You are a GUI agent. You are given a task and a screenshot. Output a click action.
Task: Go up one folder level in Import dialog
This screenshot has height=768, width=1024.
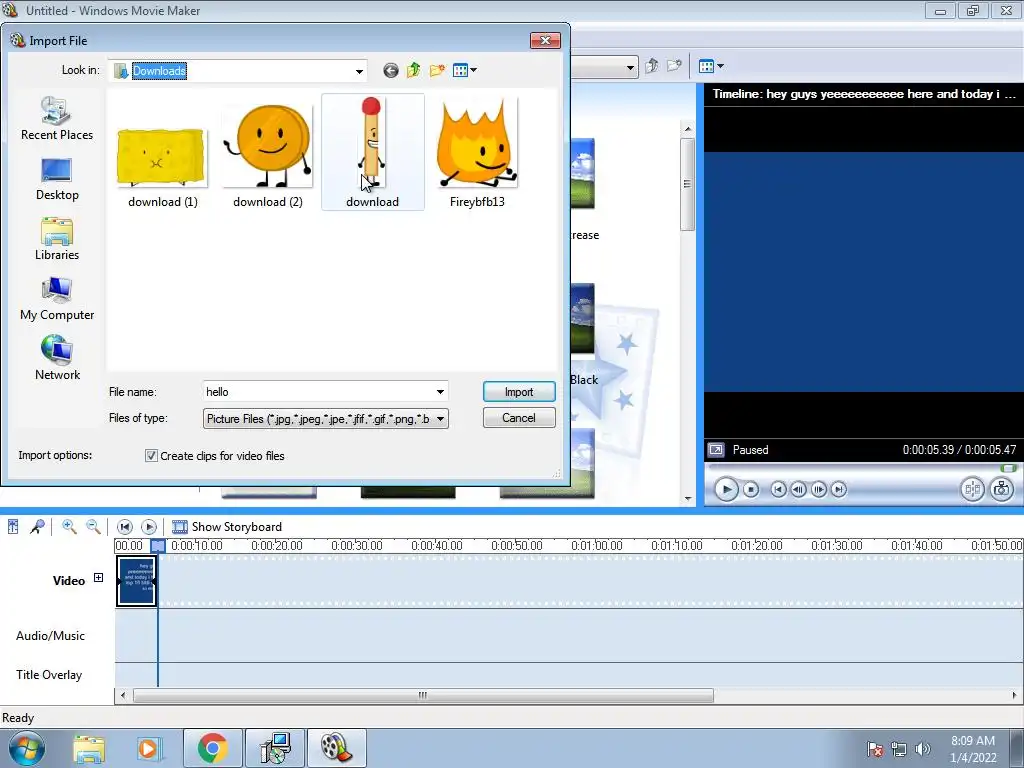413,70
